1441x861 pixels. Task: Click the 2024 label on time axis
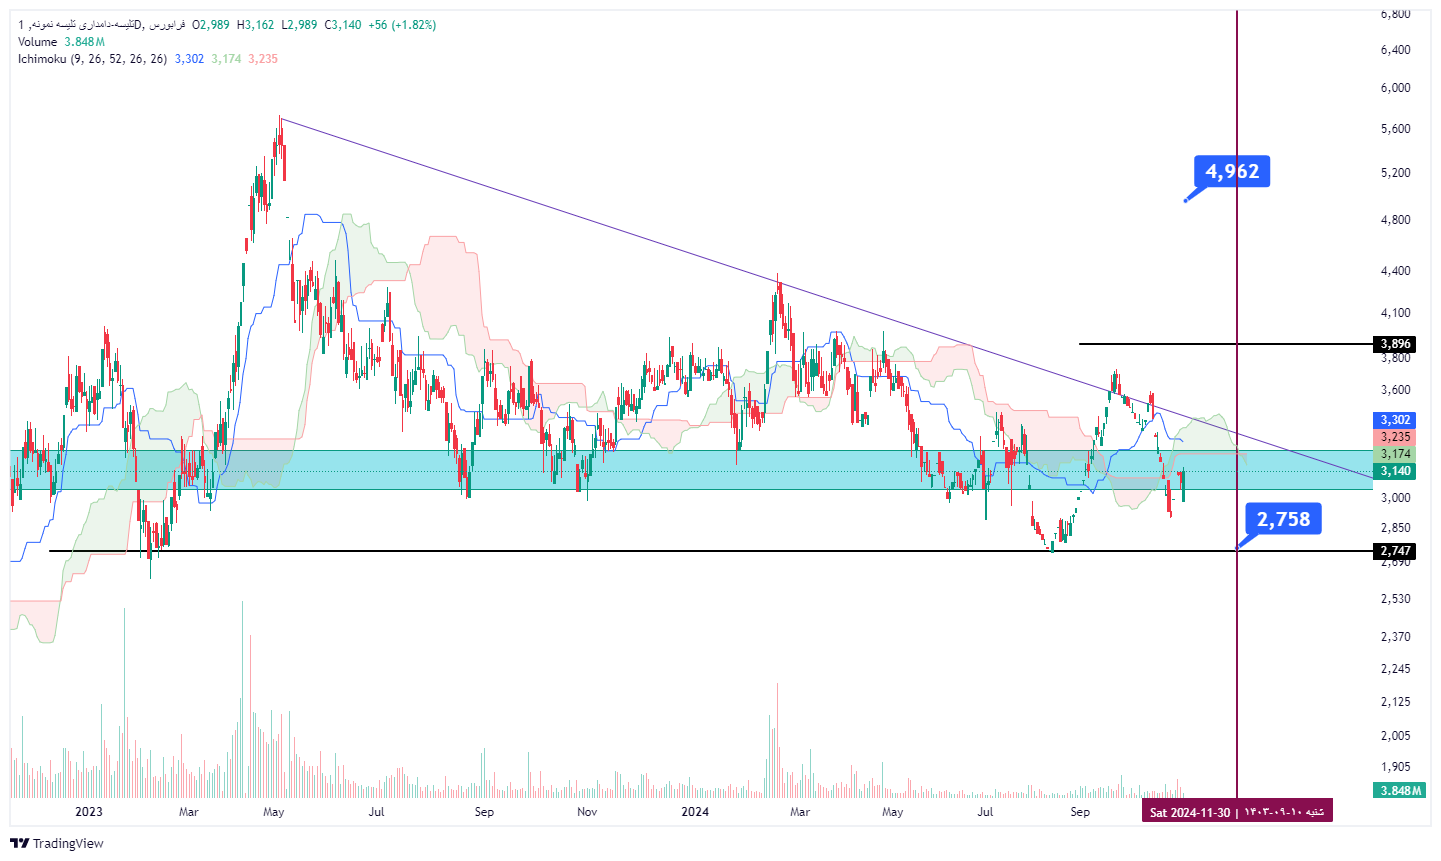pos(695,812)
